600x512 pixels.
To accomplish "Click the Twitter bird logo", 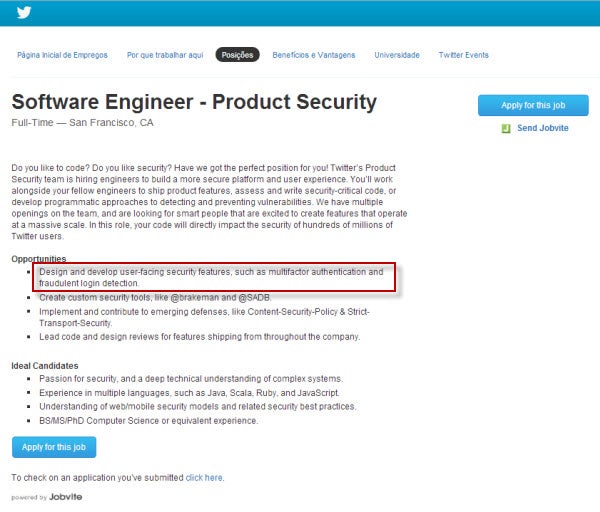I will (24, 13).
